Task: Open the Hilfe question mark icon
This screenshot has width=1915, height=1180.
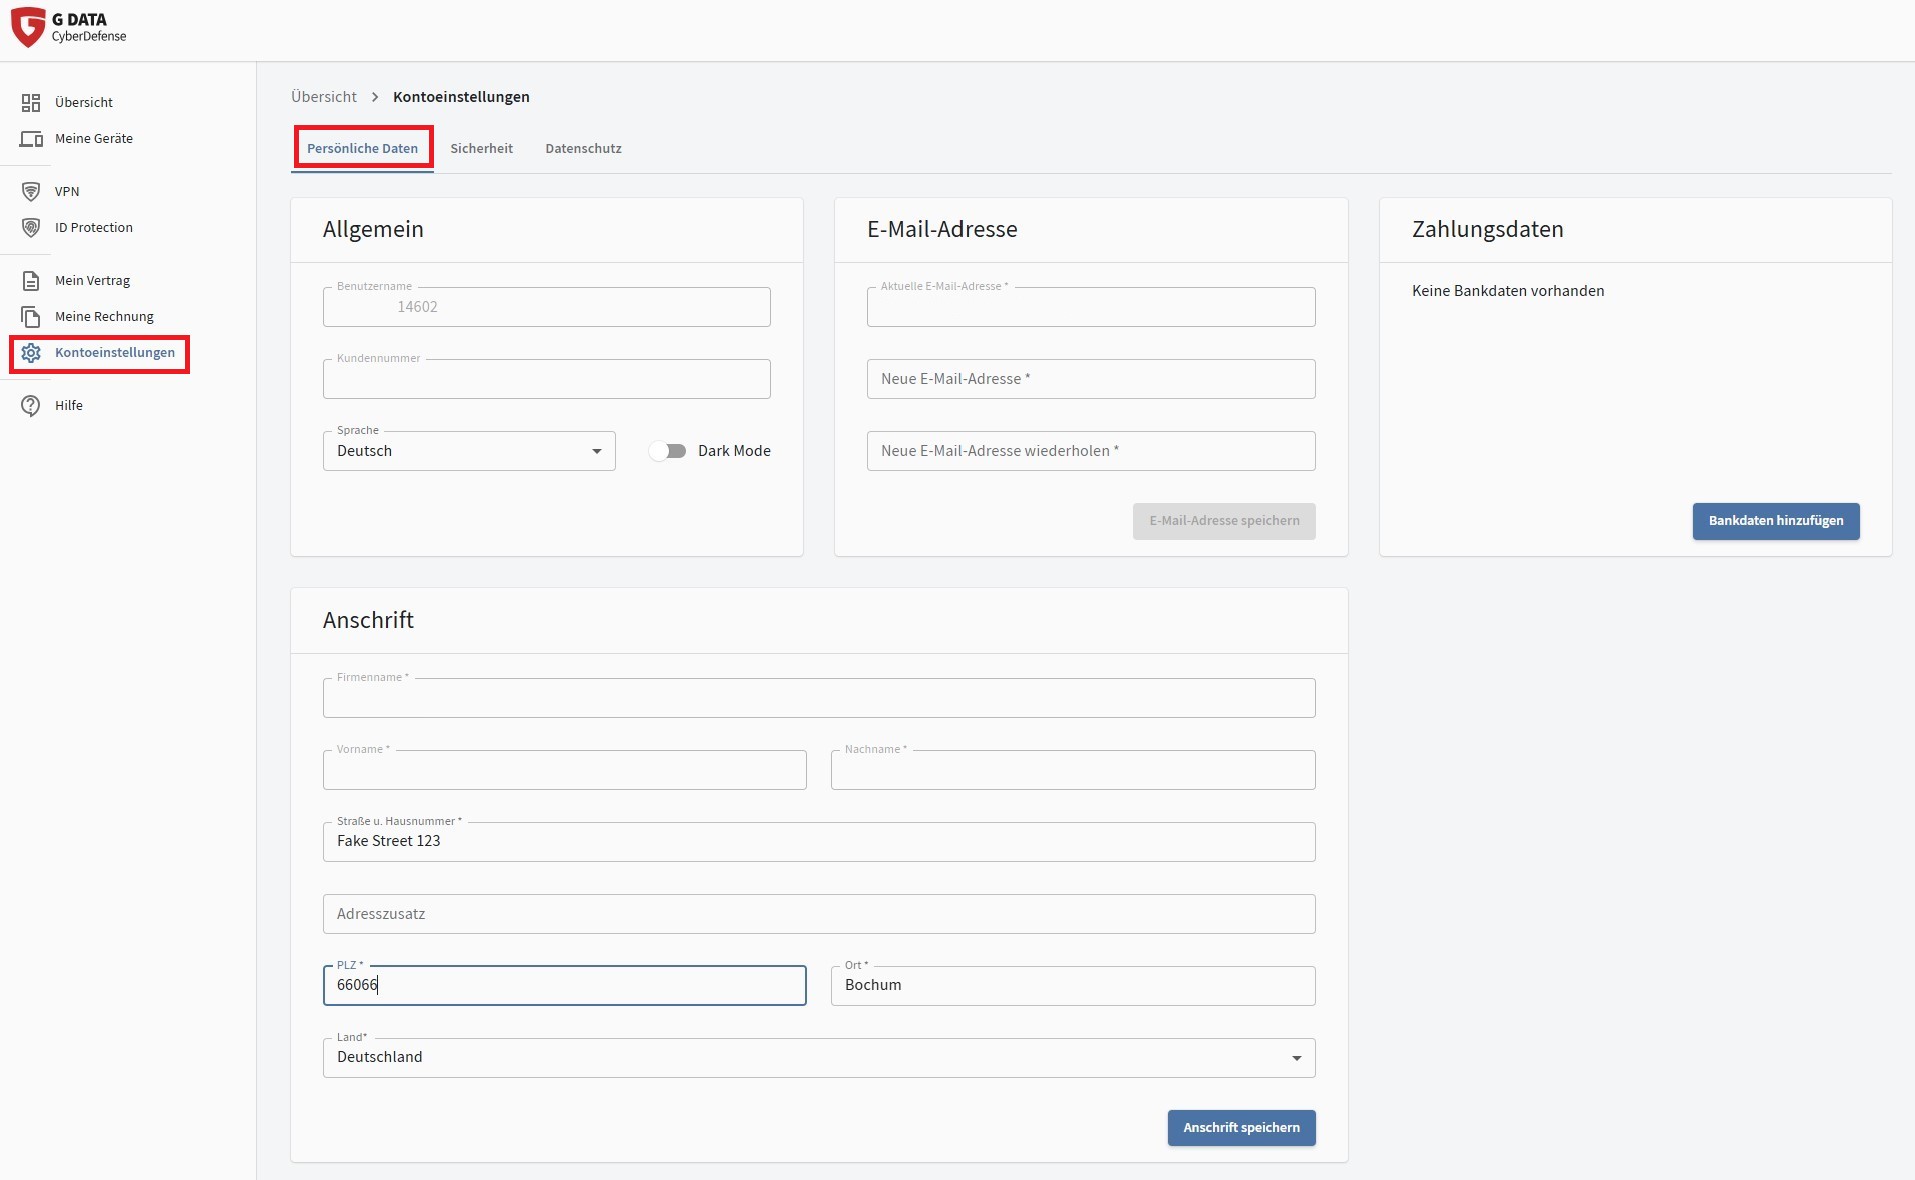Action: click(31, 406)
